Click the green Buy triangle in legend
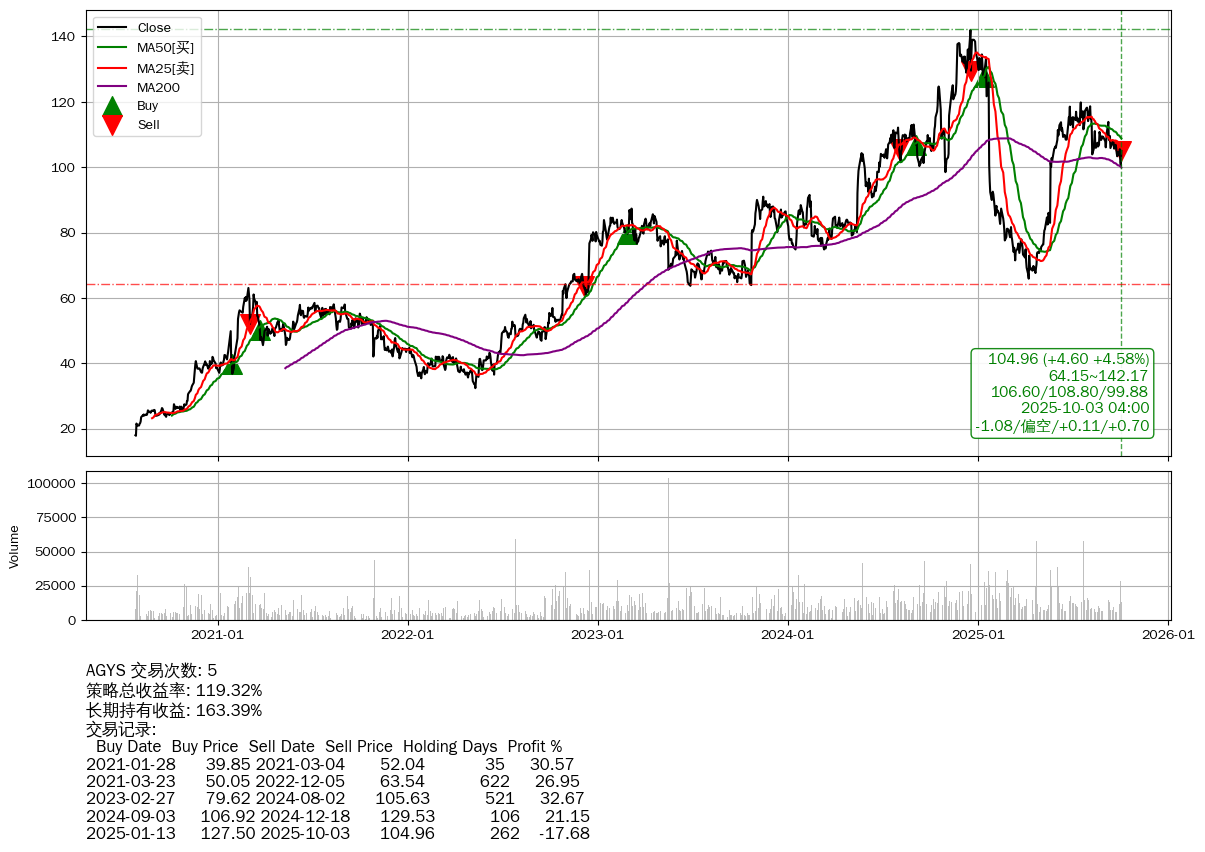 (113, 106)
